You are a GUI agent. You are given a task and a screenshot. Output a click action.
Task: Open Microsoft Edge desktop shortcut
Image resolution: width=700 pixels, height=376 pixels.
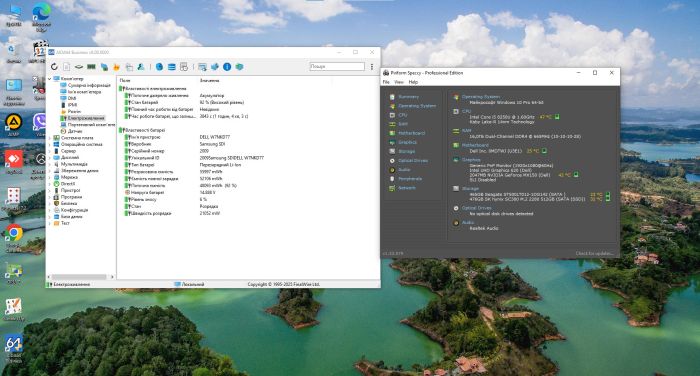pyautogui.click(x=41, y=17)
